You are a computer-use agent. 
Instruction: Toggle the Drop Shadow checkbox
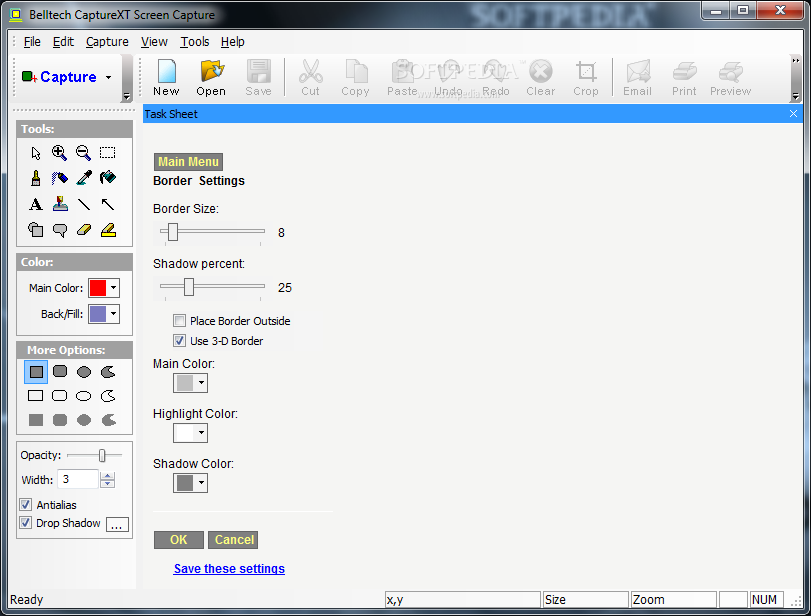tap(25, 523)
